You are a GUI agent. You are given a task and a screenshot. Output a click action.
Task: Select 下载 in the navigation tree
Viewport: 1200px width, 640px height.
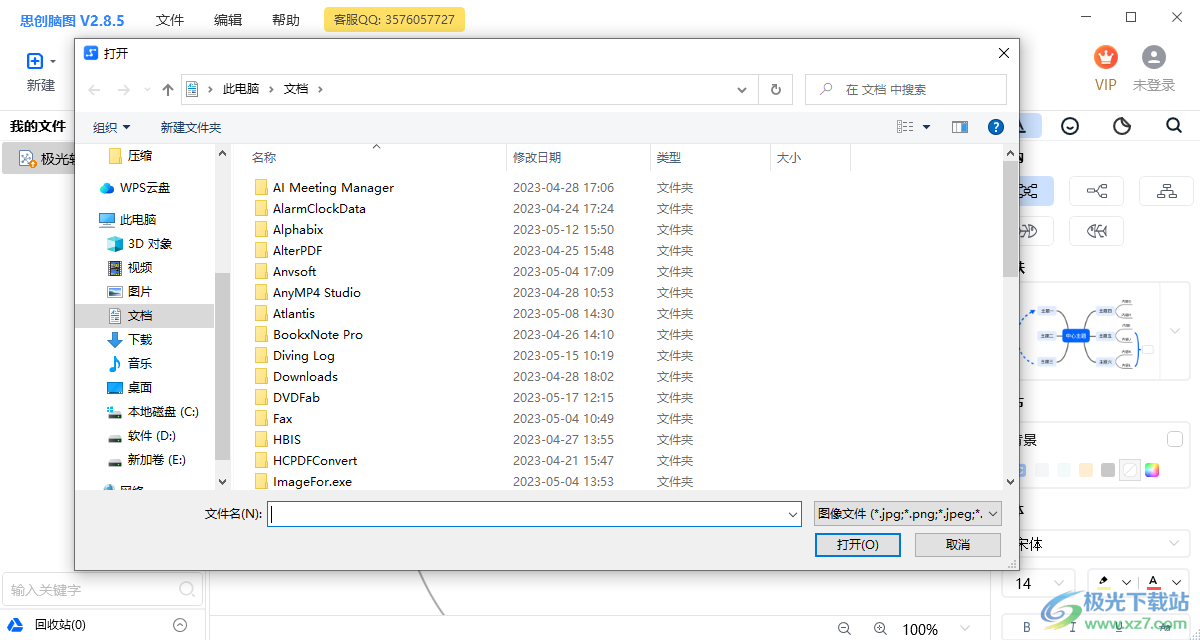pyautogui.click(x=140, y=340)
